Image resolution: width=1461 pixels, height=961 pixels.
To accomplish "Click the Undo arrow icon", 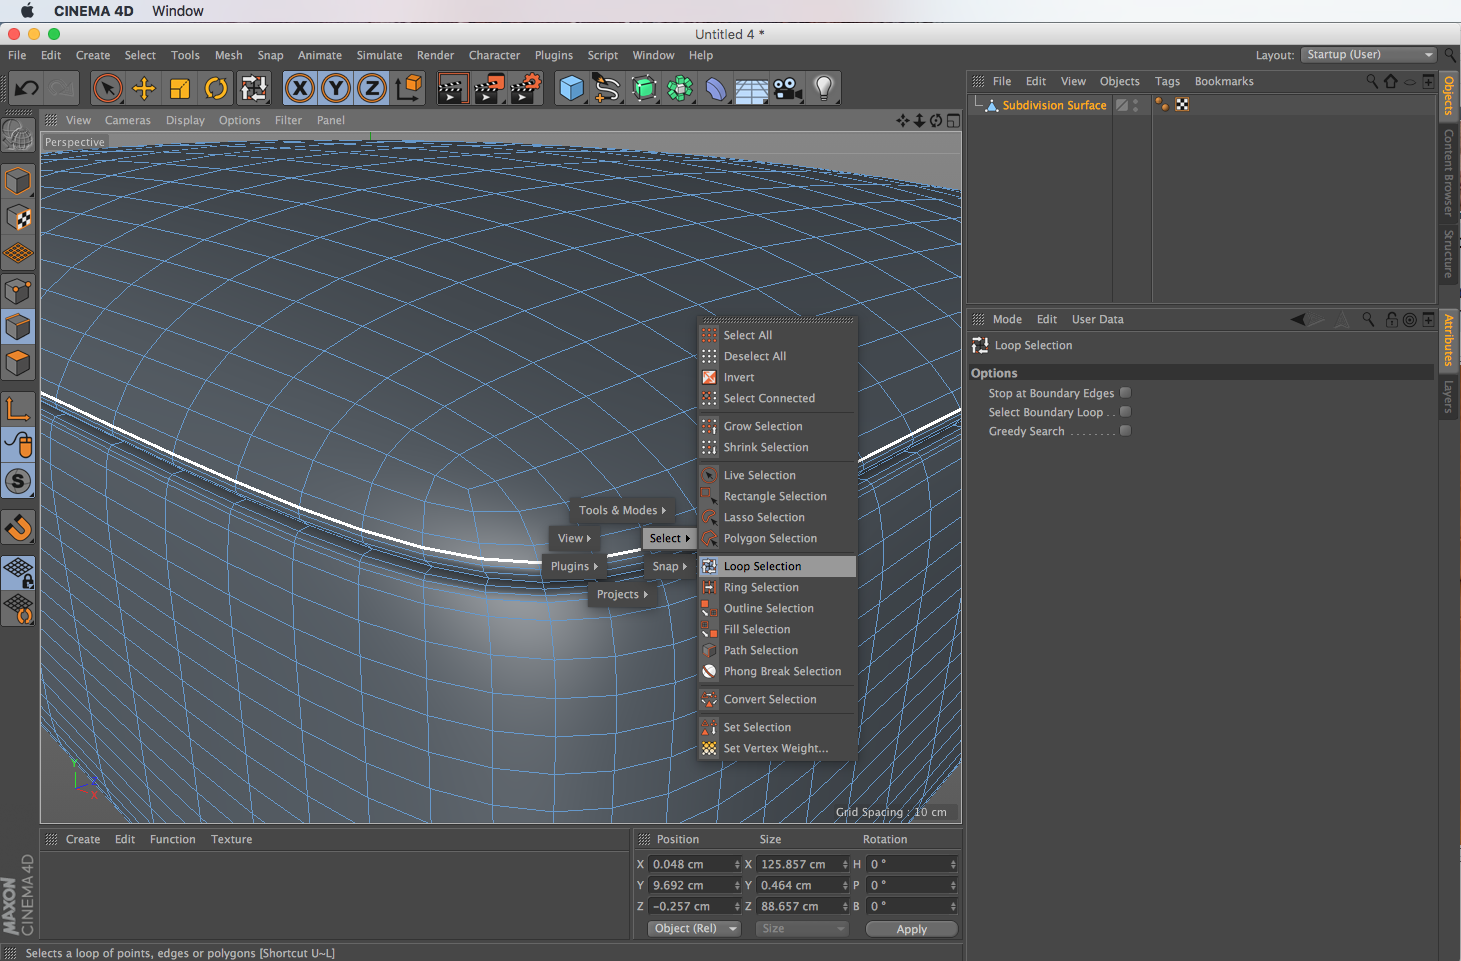I will [26, 89].
